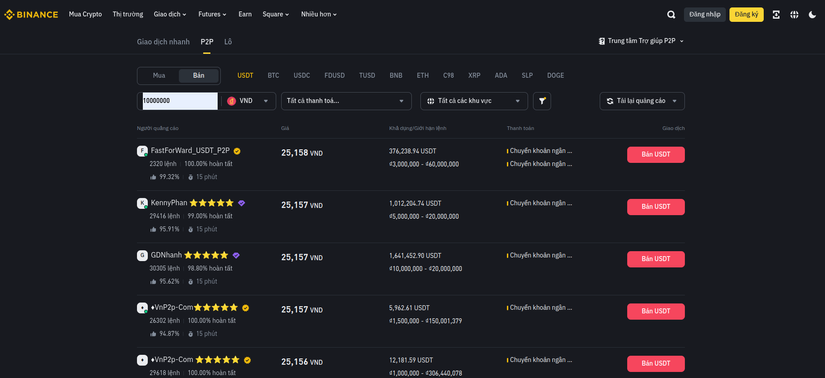
Task: Click the GDNhanh avatar icon
Action: pyautogui.click(x=142, y=255)
